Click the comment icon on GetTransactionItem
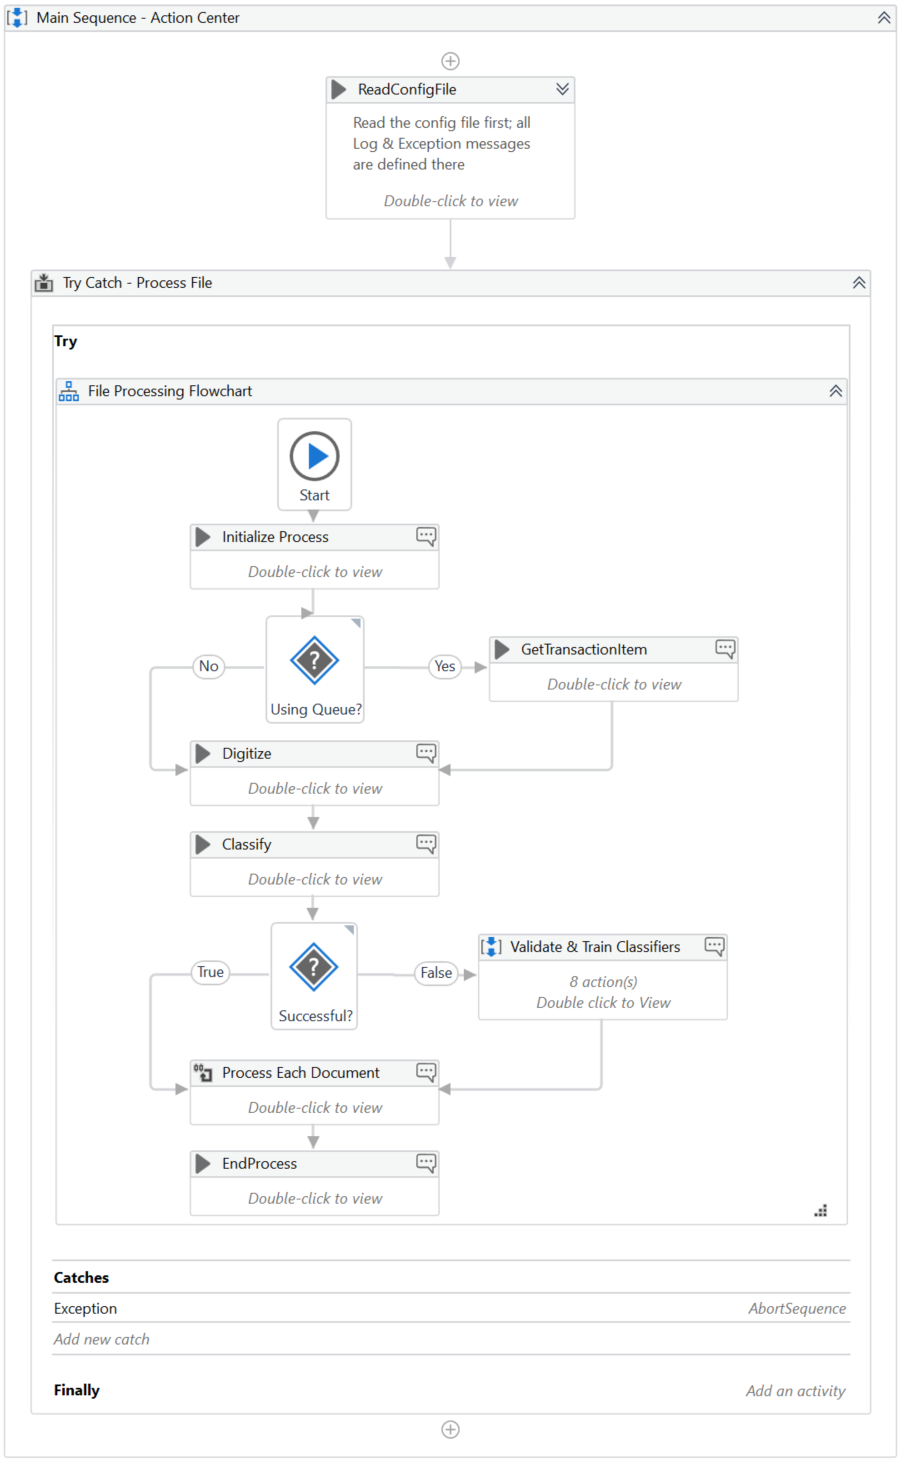The image size is (901, 1462). (725, 648)
